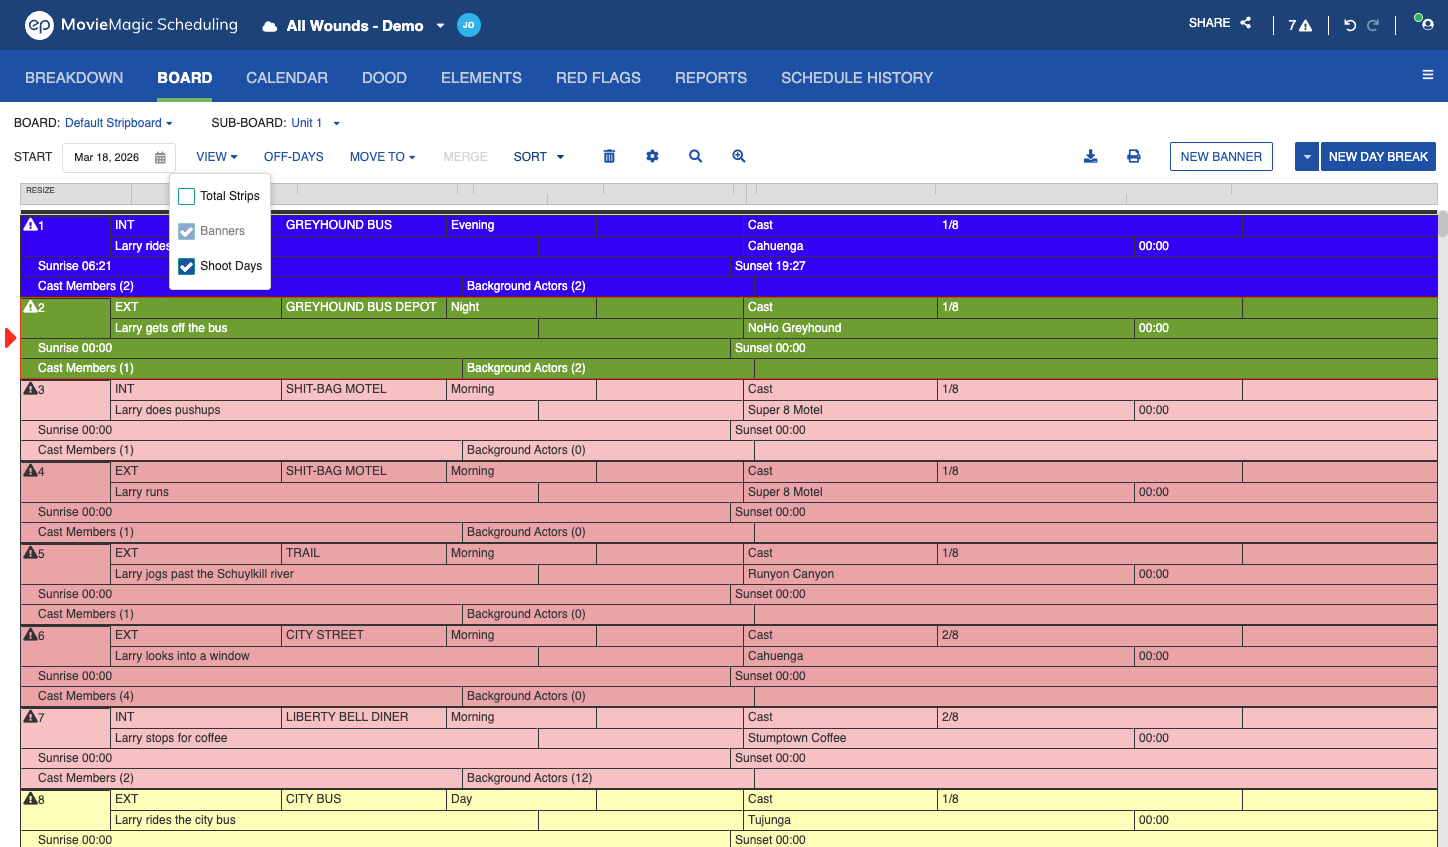
Task: Open the Unit 1 sub-board dropdown
Action: click(x=315, y=123)
